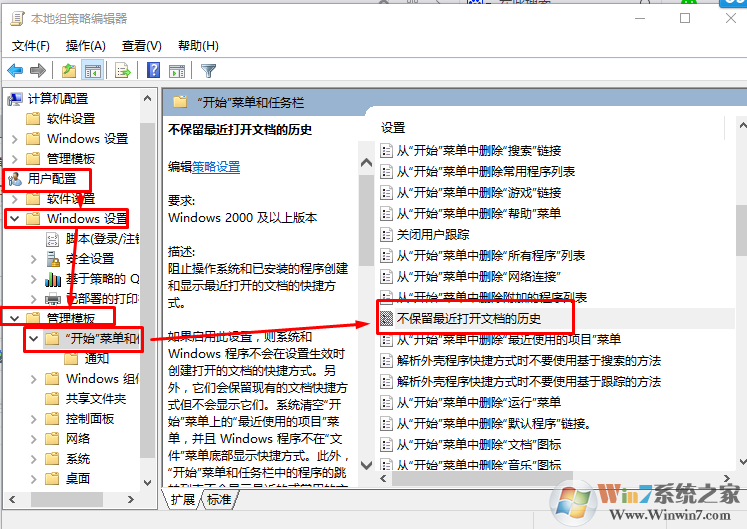
Task: Select 从"开始"菜单中删除"最近使用的项目"菜单 policy
Action: click(509, 339)
